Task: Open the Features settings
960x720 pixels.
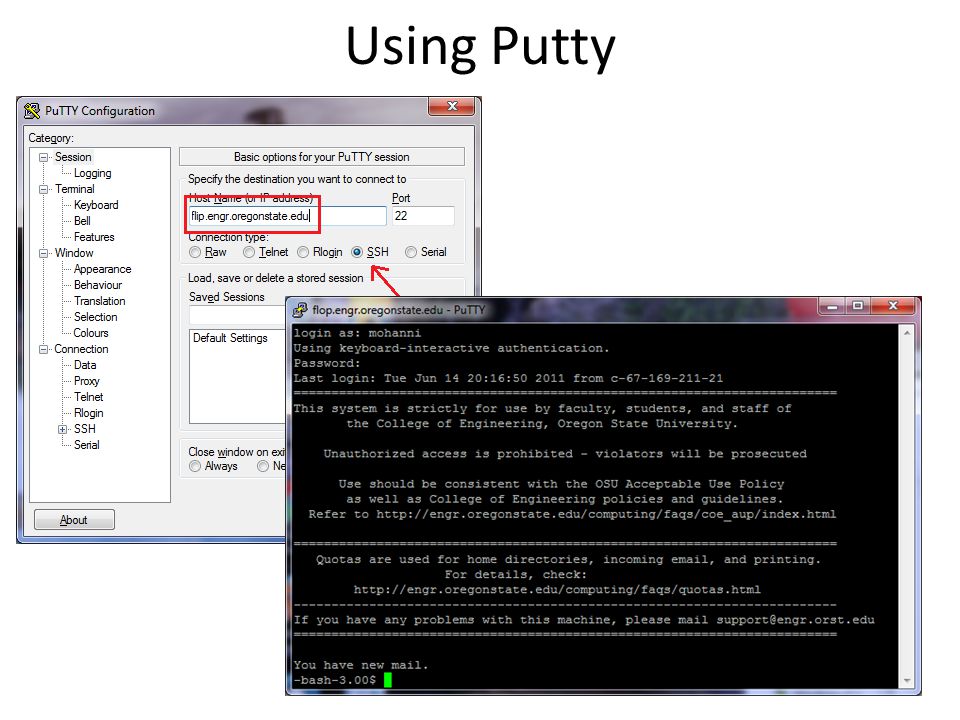Action: click(94, 237)
